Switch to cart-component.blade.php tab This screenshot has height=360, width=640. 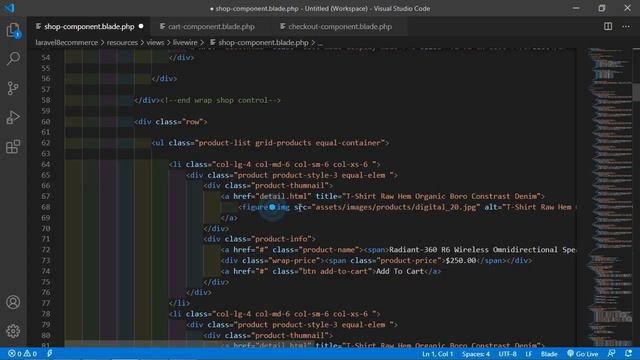(211, 27)
